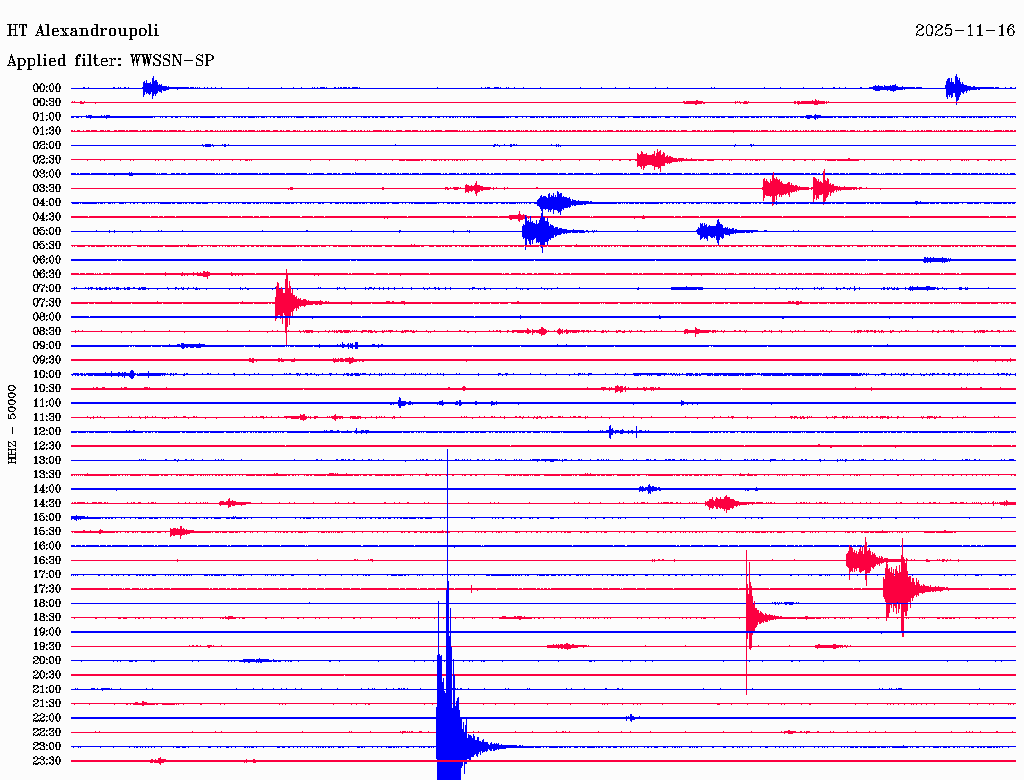Viewport: 1024px width, 780px height.
Task: Select the 23:00 time label
Action: point(47,747)
